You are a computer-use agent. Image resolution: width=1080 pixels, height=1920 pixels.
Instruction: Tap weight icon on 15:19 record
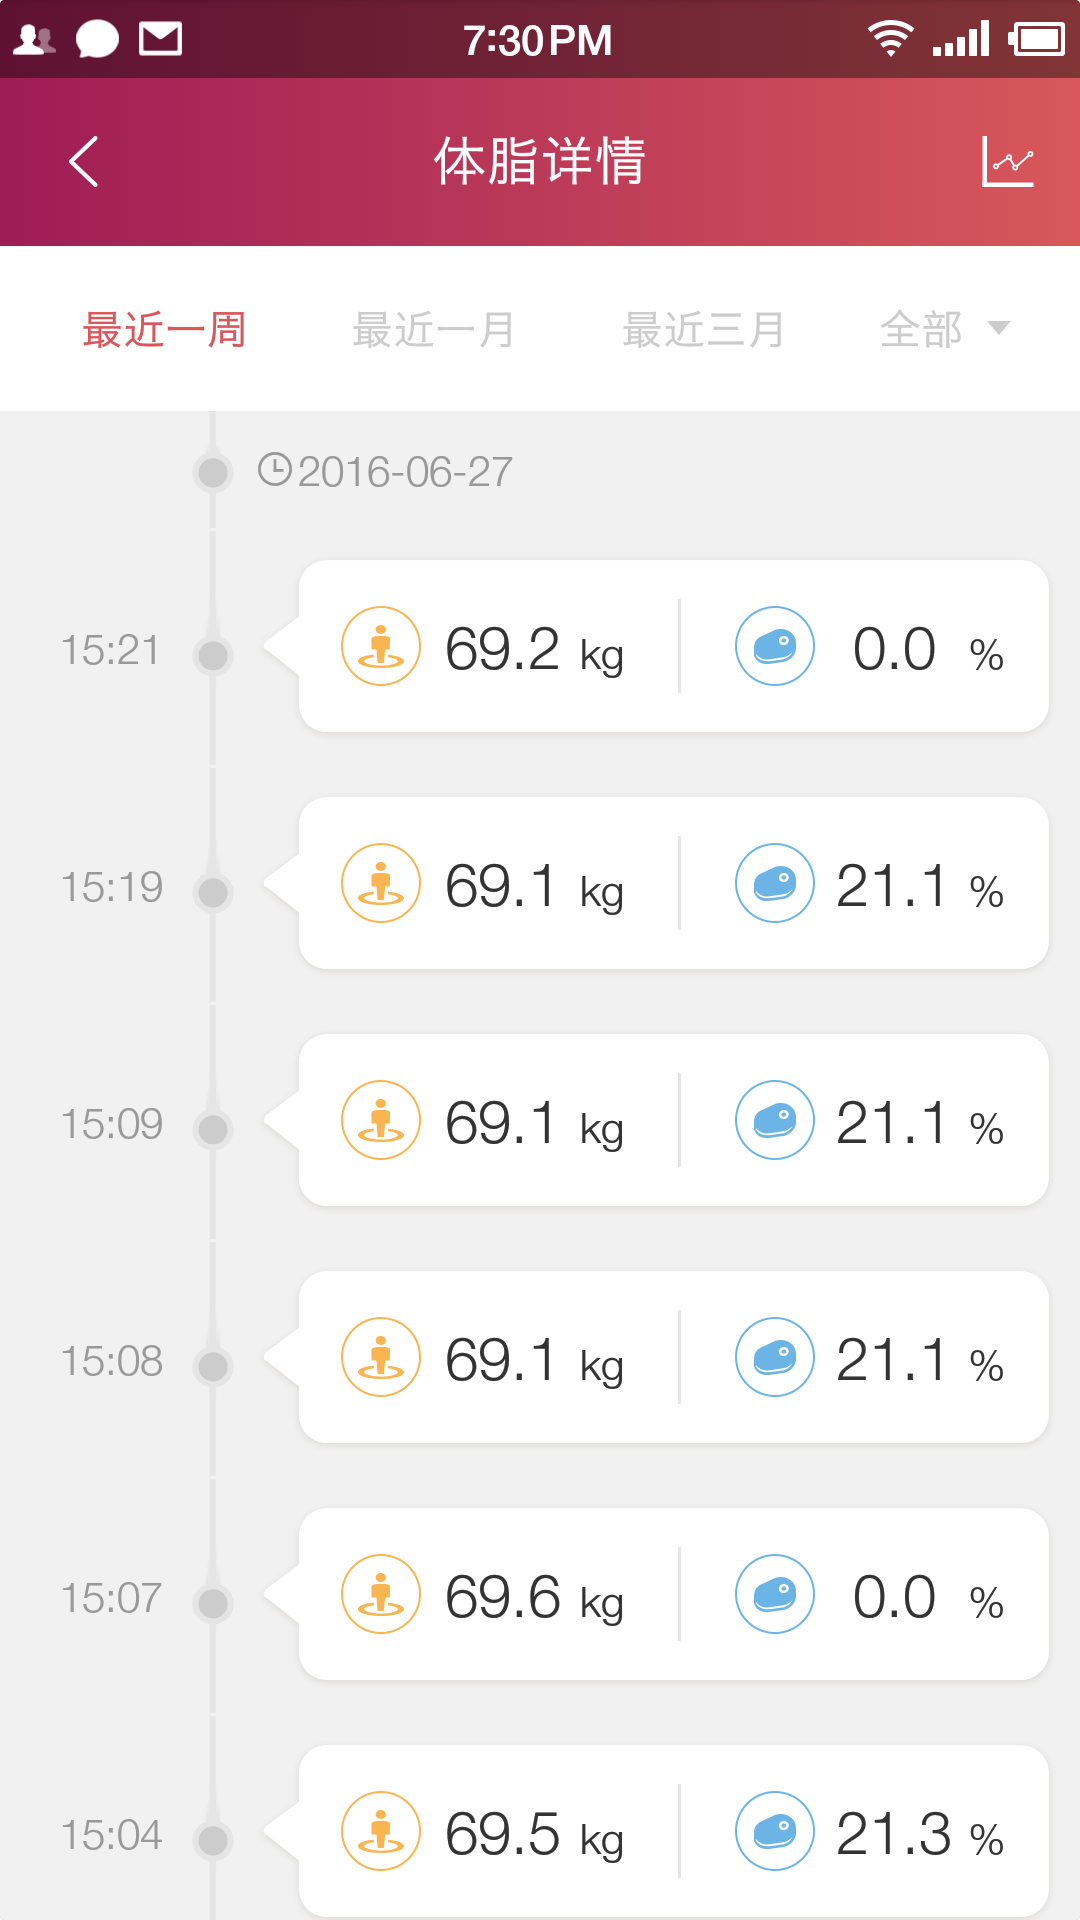pyautogui.click(x=380, y=883)
